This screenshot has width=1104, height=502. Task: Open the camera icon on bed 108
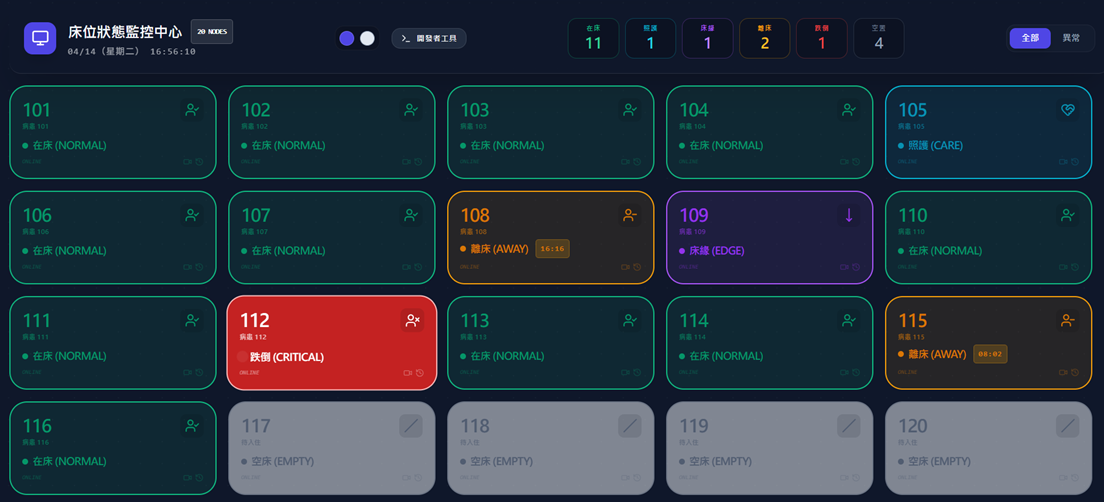click(625, 267)
